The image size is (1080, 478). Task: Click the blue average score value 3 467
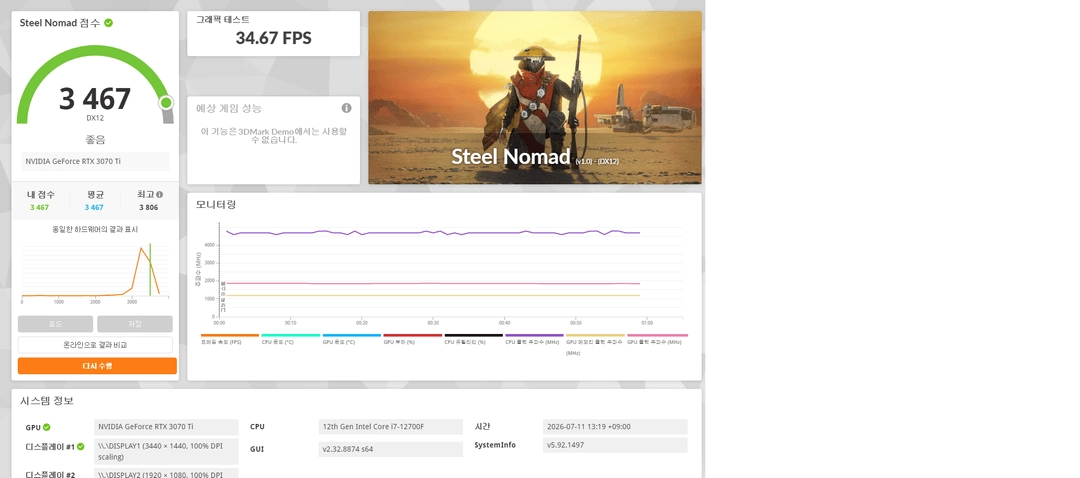coord(94,207)
